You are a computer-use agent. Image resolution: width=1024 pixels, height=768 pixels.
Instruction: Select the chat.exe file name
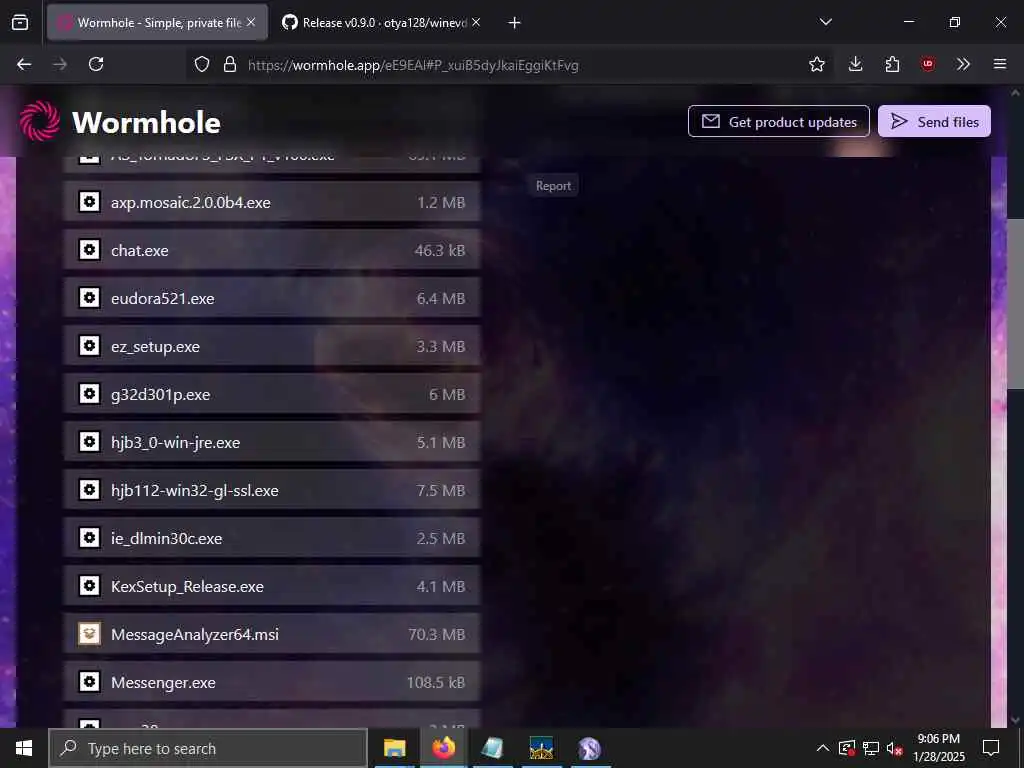[x=140, y=250]
